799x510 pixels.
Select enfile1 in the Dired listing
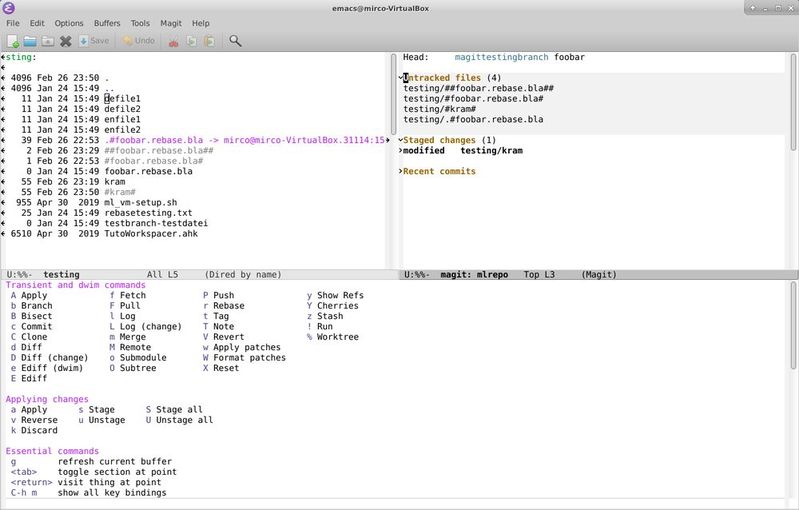pos(122,119)
